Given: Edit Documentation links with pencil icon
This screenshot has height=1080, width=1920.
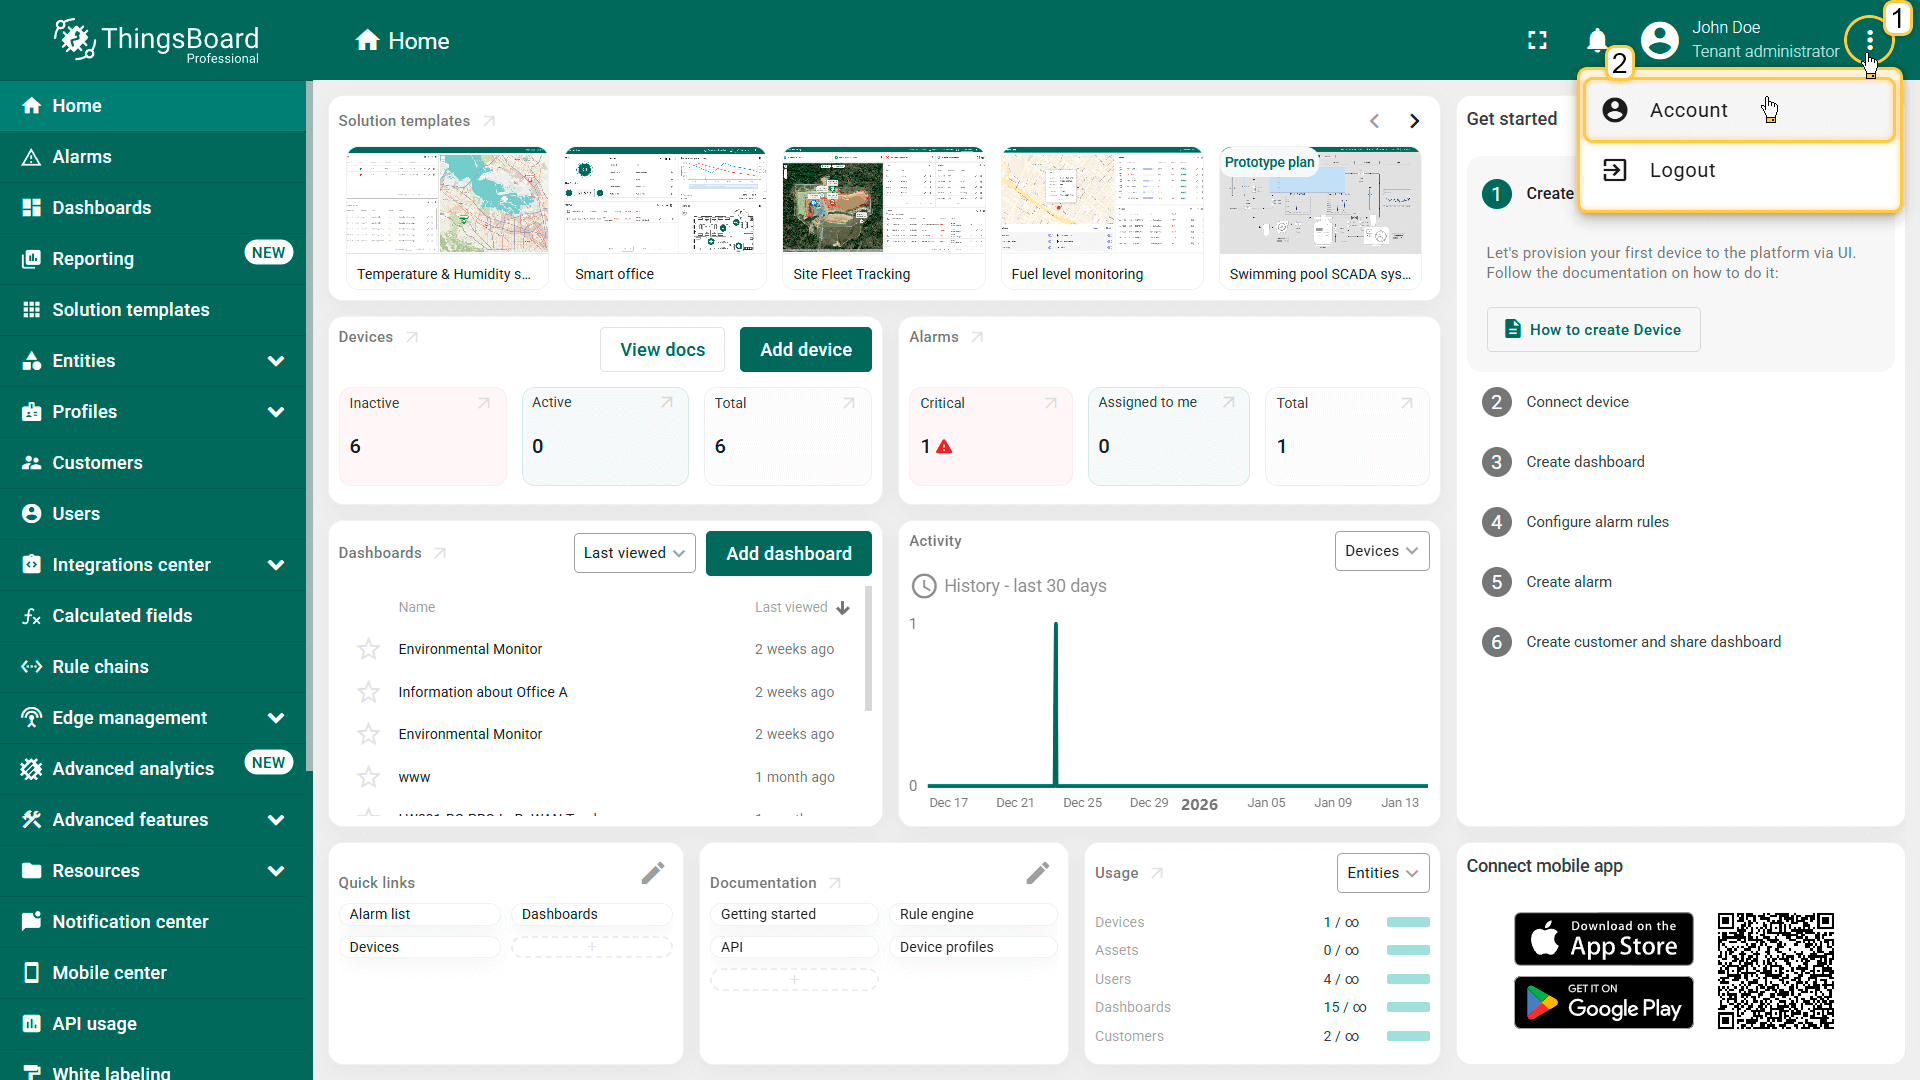Looking at the screenshot, I should tap(1037, 873).
